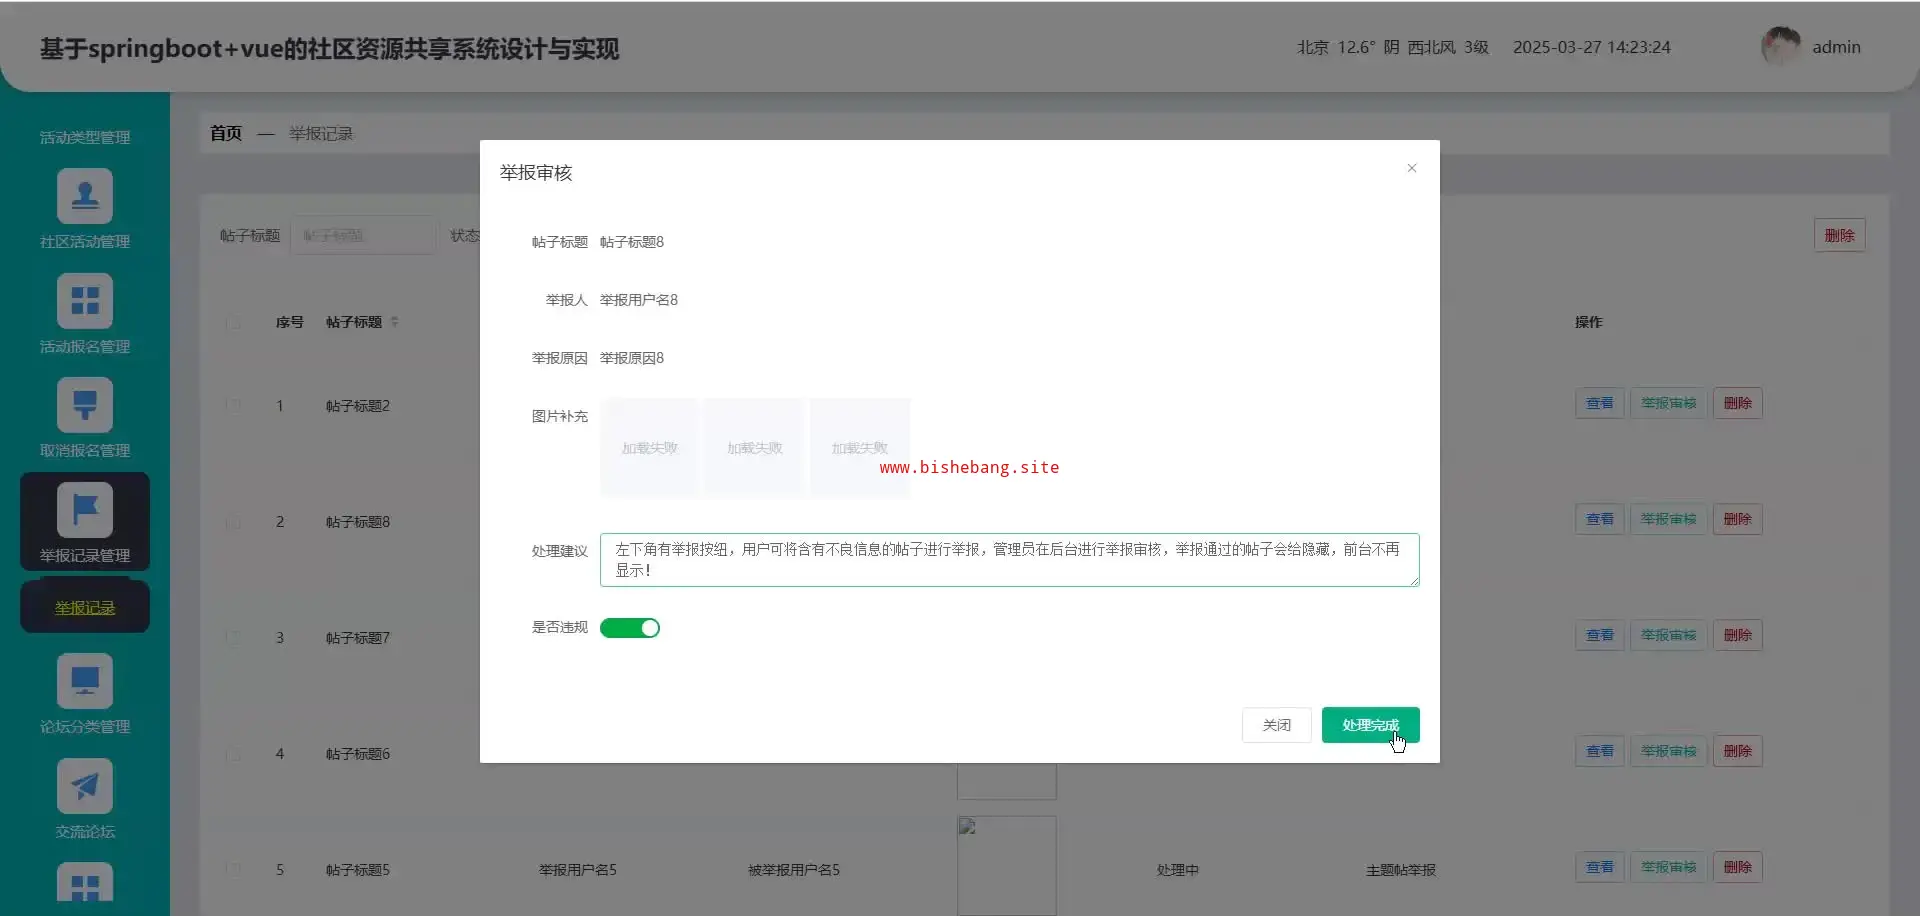Click 查看 for the 帖子标题2 row

(x=1599, y=403)
